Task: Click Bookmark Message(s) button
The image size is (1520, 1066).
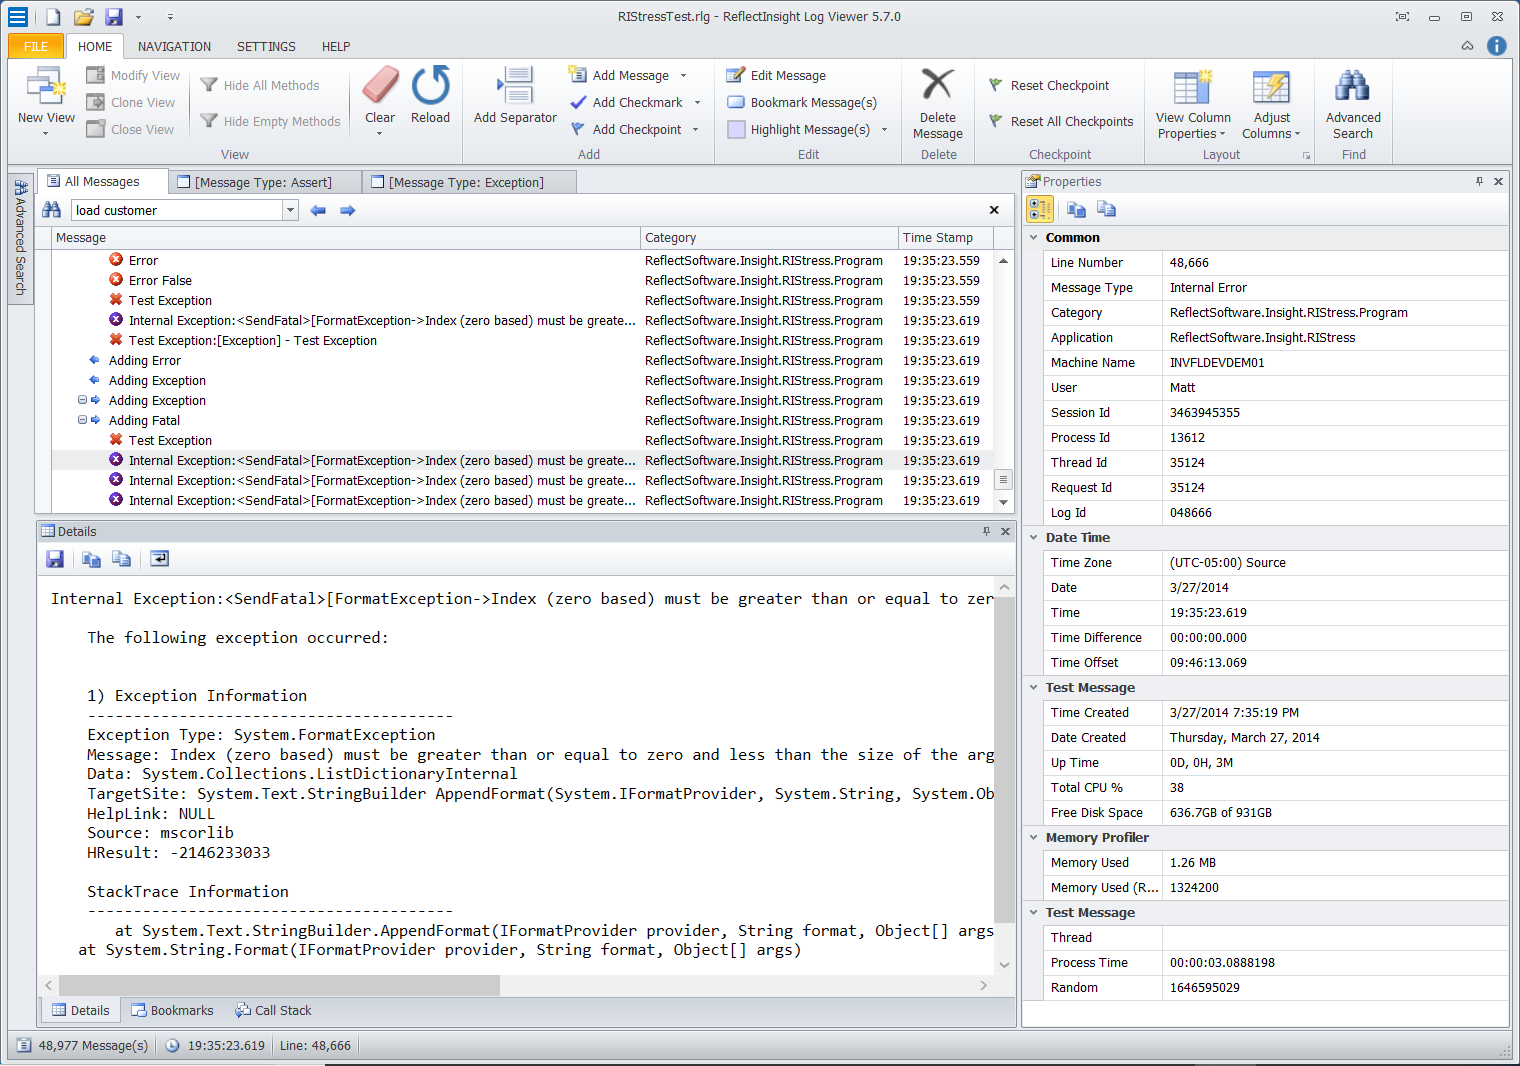Action: click(802, 103)
